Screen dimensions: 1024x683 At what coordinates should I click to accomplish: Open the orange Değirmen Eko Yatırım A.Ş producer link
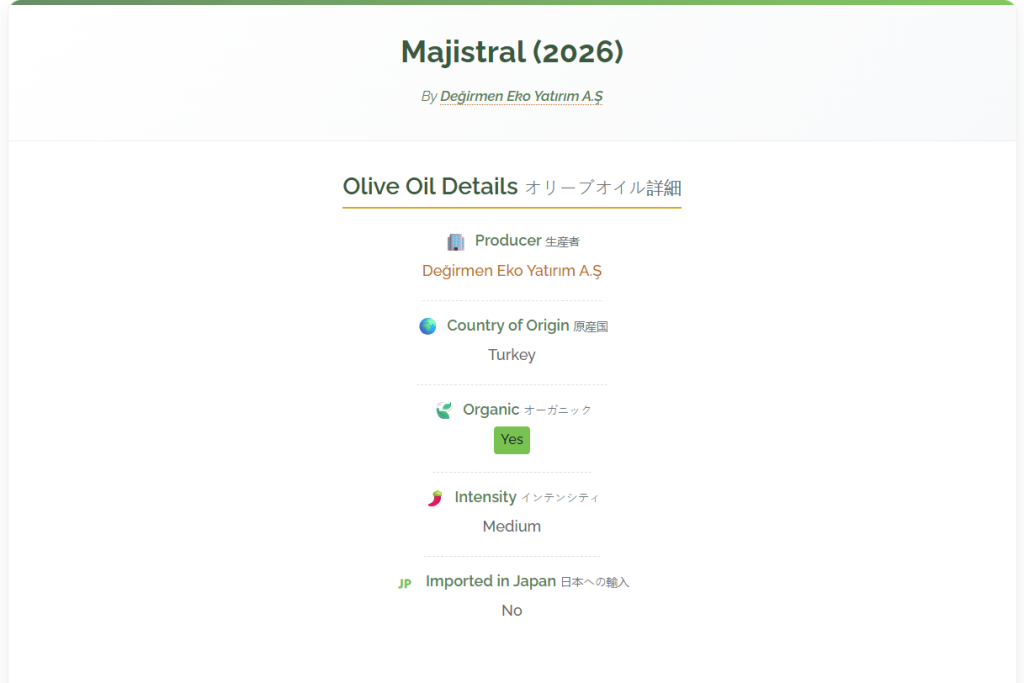512,270
